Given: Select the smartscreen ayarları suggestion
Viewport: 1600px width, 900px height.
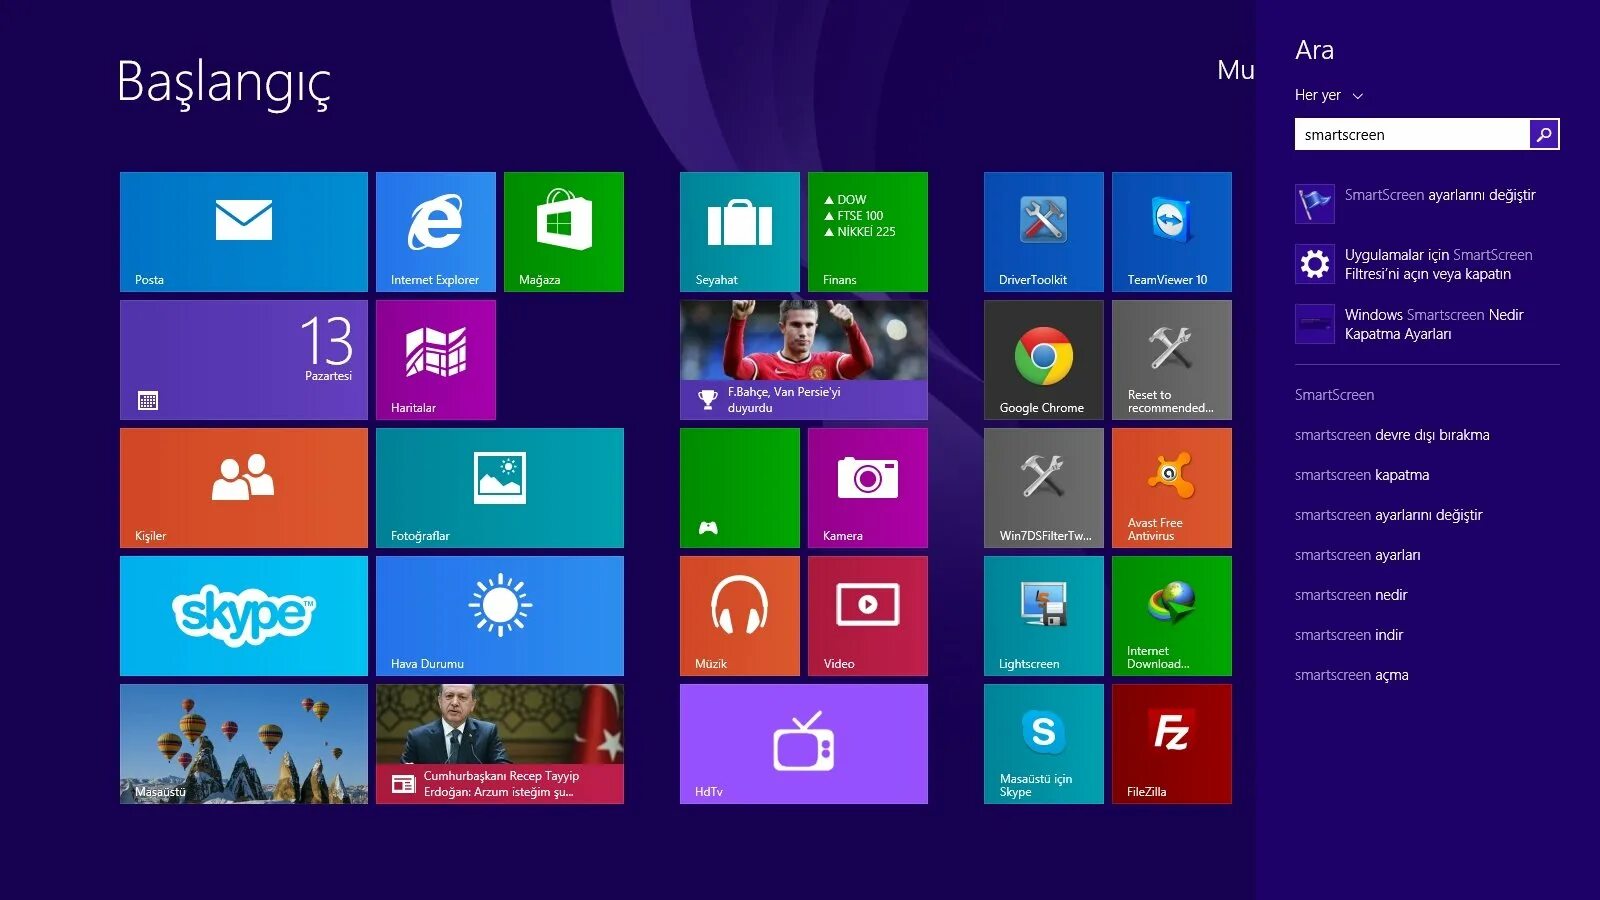Looking at the screenshot, I should (1357, 555).
